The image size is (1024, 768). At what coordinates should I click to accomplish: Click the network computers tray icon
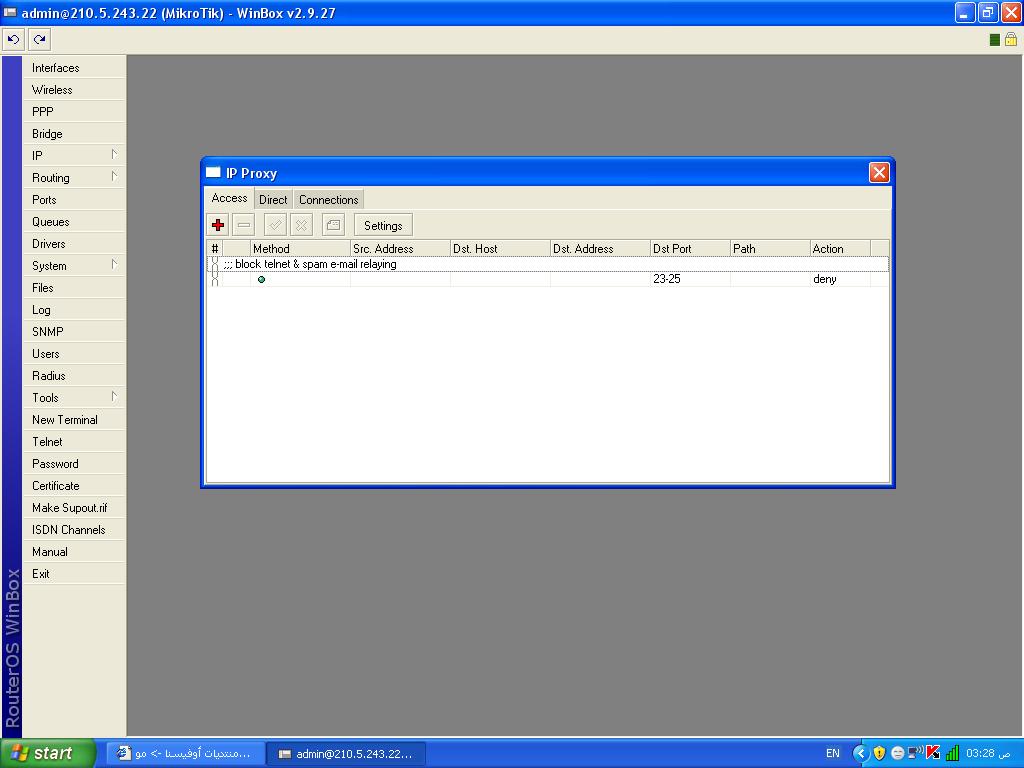(x=916, y=753)
